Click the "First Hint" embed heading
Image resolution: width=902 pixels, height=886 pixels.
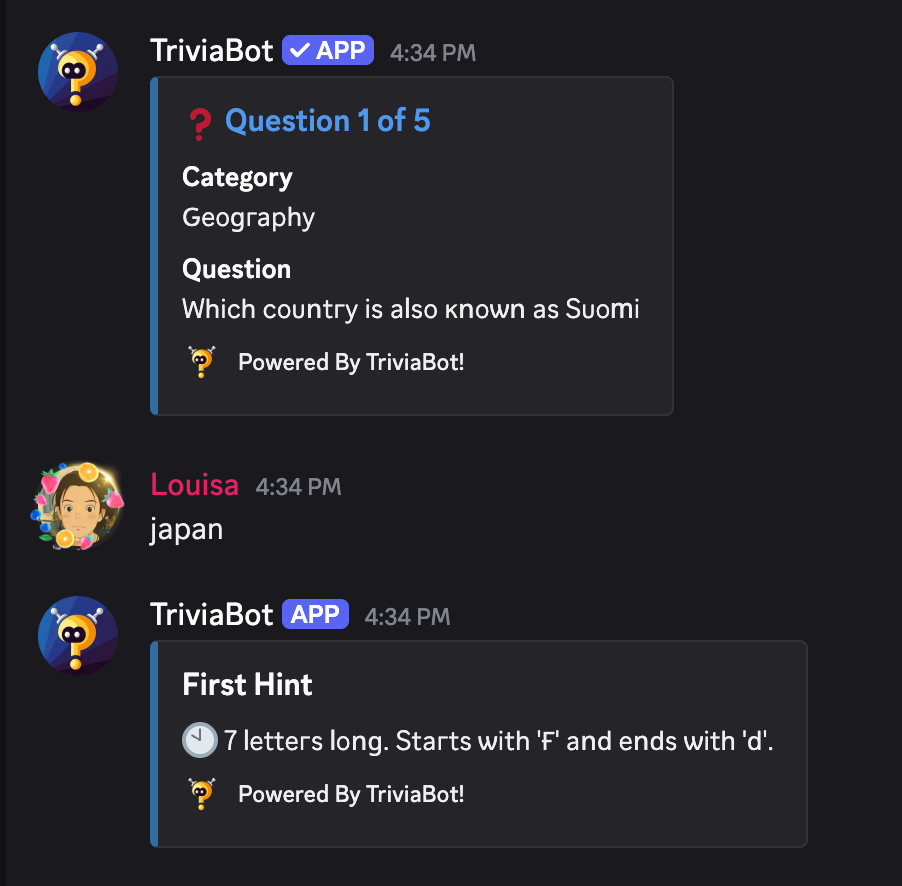(x=247, y=685)
